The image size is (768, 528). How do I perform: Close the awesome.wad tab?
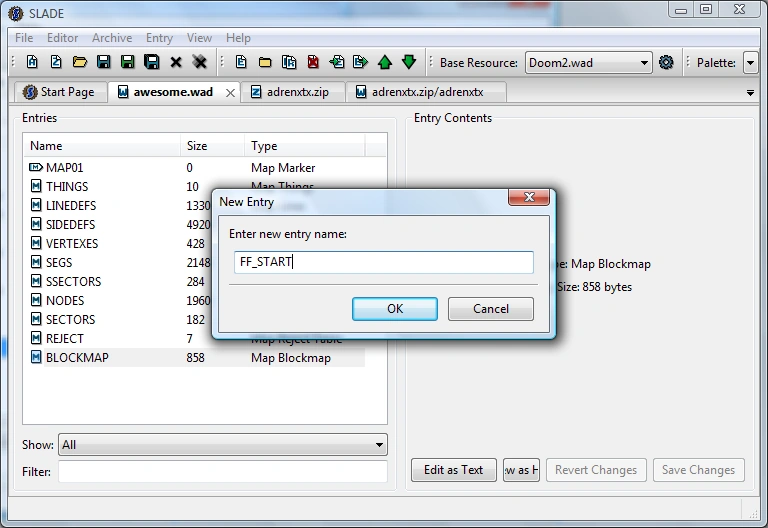pyautogui.click(x=230, y=93)
